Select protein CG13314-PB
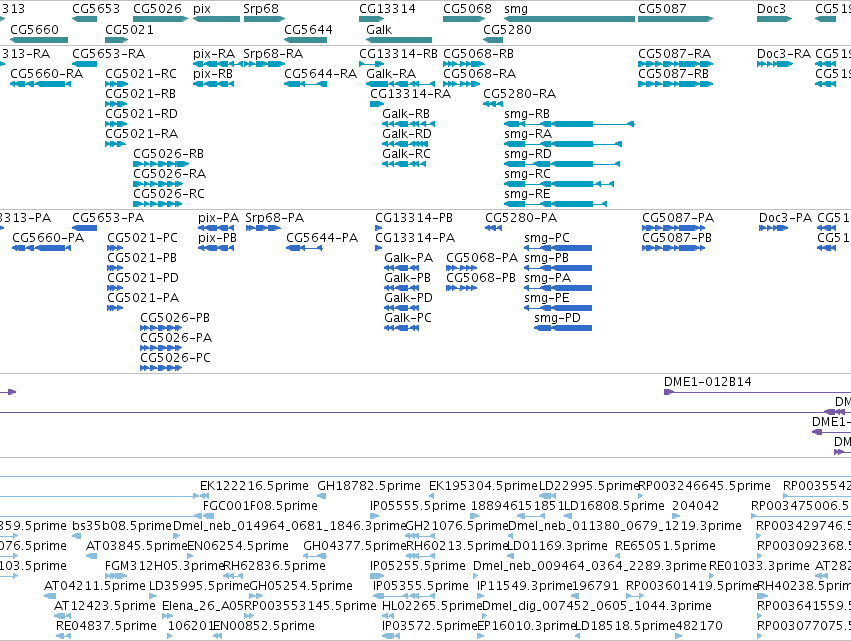Viewport: 851px width, 641px height. (378, 228)
